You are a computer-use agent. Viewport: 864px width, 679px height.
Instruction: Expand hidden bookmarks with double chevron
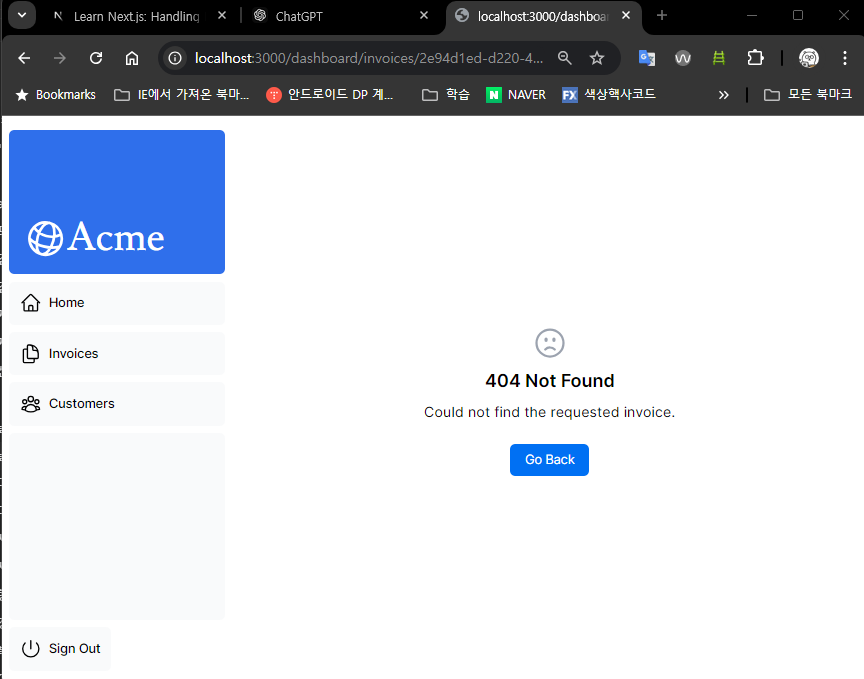pos(723,95)
